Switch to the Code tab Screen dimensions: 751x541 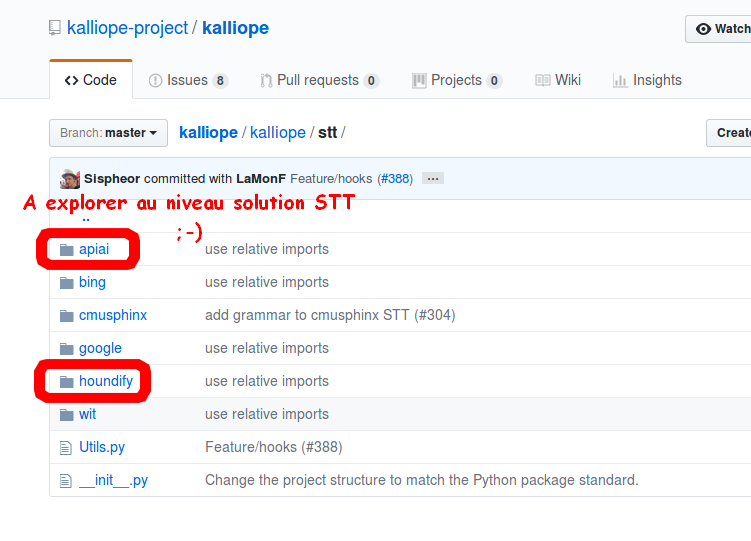point(91,80)
